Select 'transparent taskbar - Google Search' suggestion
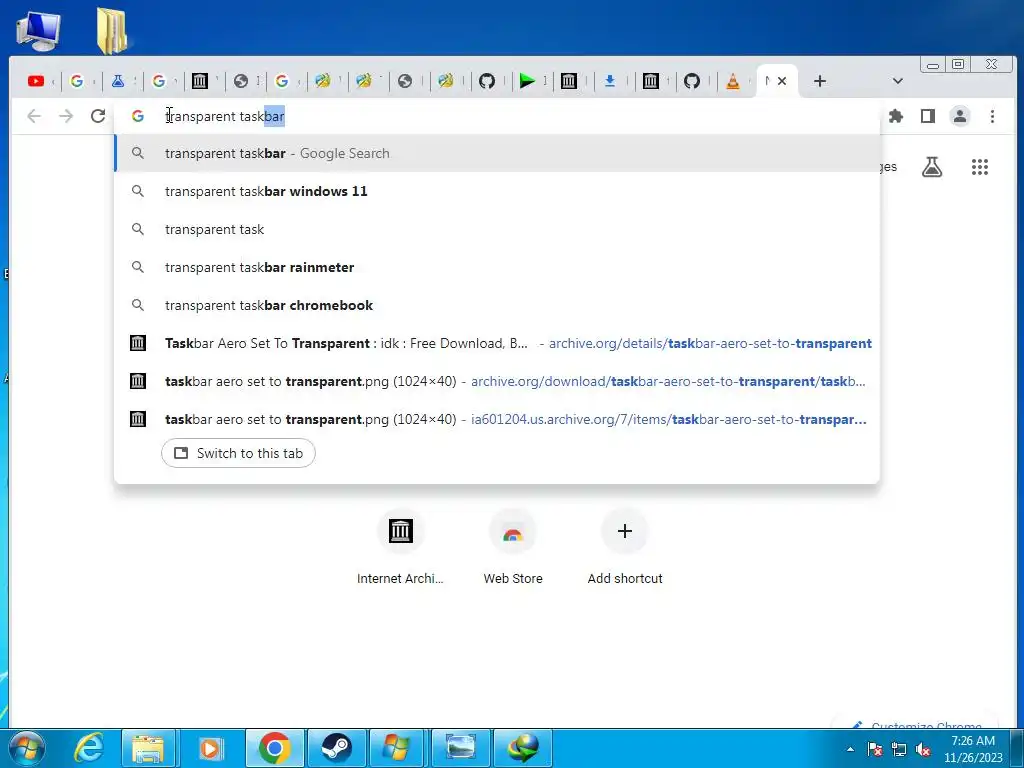 pos(497,153)
